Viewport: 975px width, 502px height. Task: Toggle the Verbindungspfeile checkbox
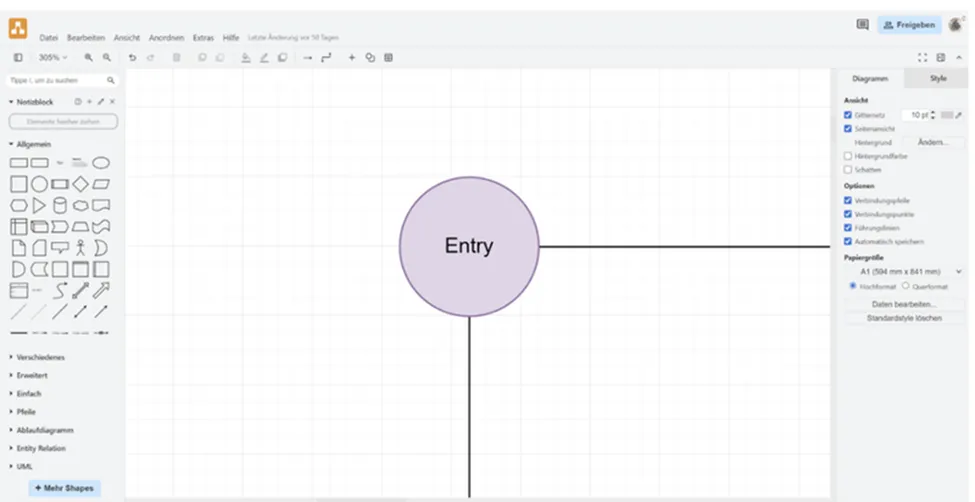[x=848, y=200]
